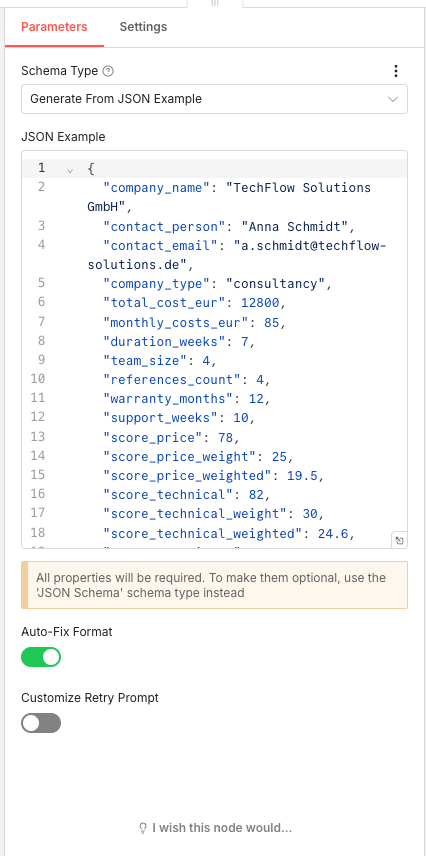Switch to the Settings tab
Image resolution: width=426 pixels, height=856 pixels.
coord(143,27)
